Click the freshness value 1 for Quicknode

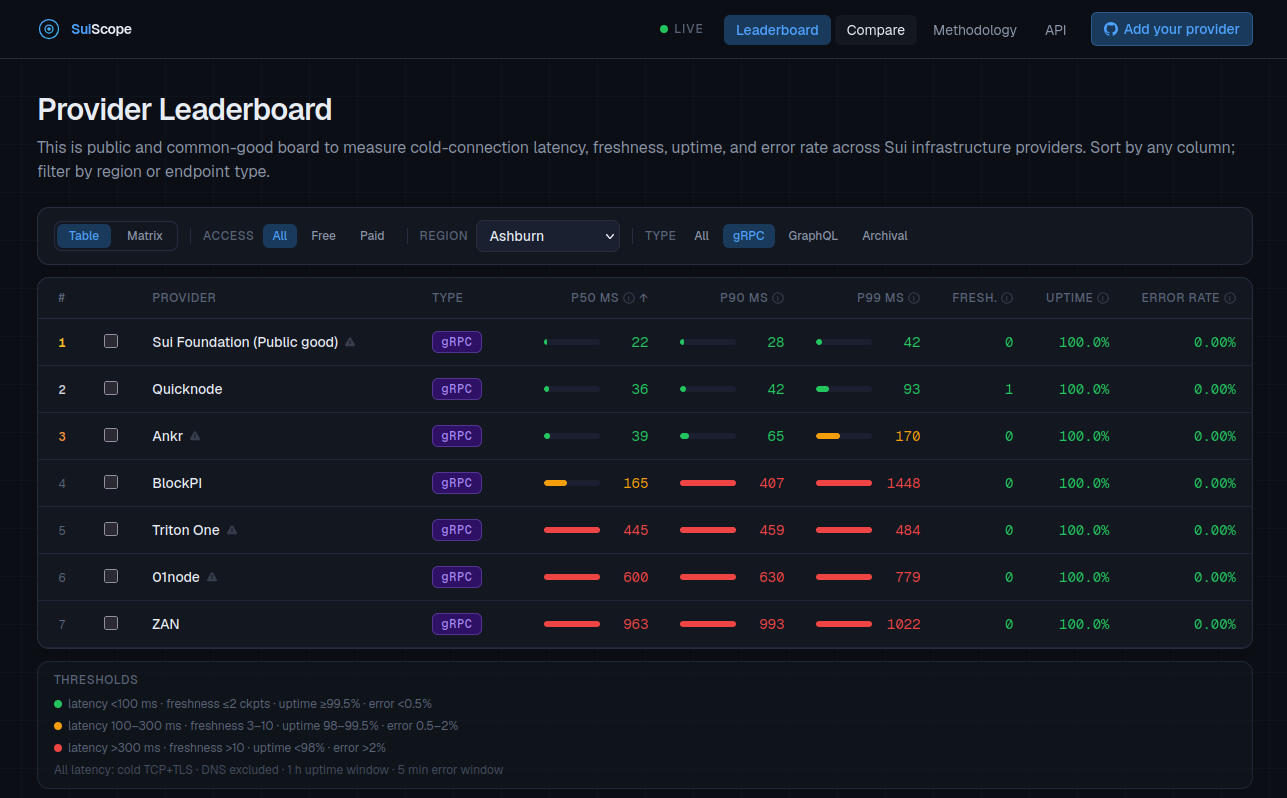click(1009, 389)
